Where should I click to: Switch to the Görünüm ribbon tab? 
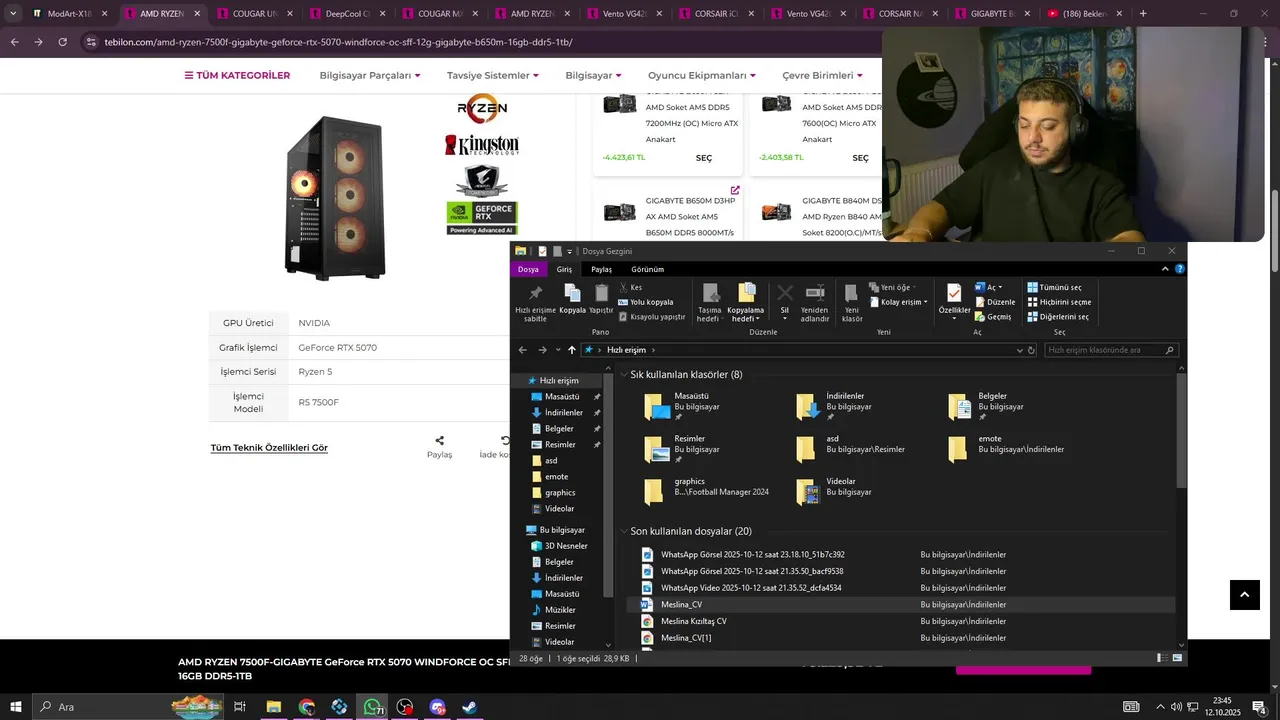tap(647, 269)
